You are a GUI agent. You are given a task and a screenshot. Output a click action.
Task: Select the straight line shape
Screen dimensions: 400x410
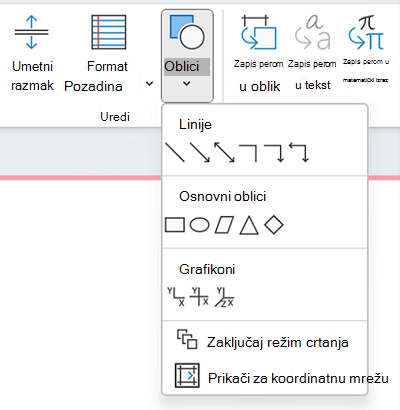(175, 152)
